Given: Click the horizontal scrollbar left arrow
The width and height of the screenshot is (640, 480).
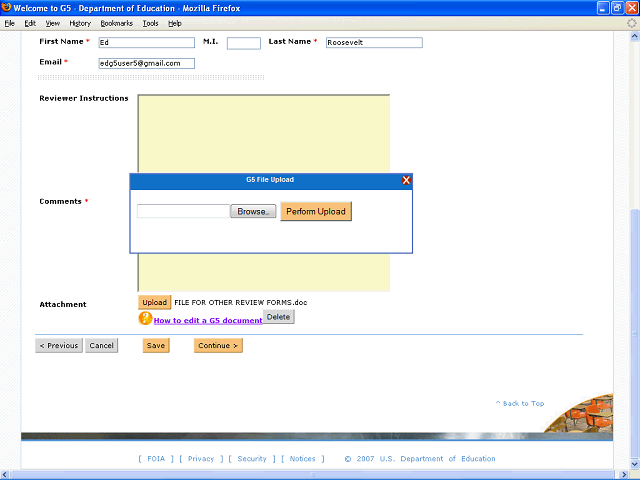Looking at the screenshot, I should point(4,475).
